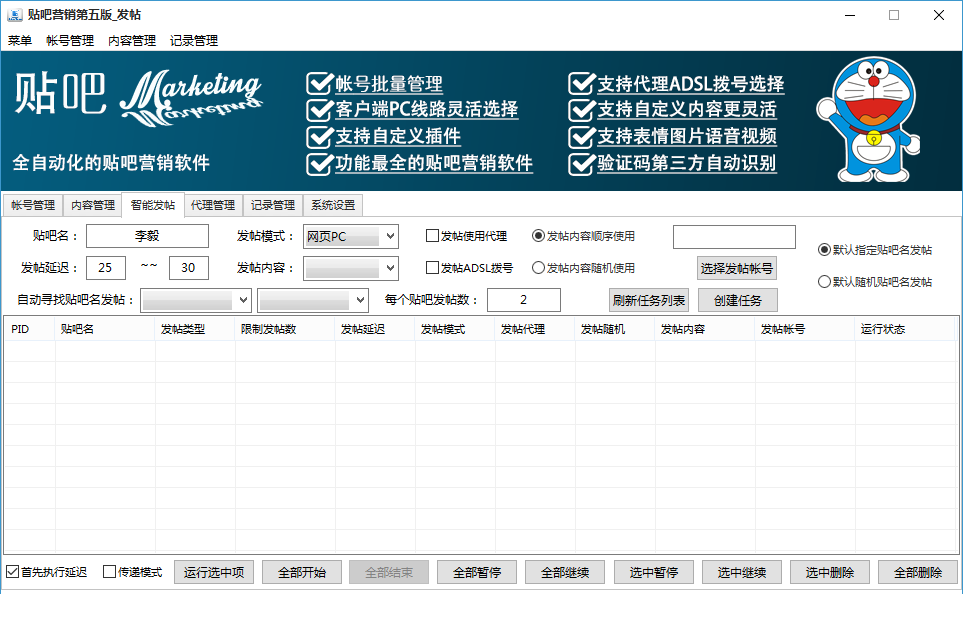Open second 自动寻找贴吧名发帖 dropdown
Screen dimensions: 963x617
(313, 300)
